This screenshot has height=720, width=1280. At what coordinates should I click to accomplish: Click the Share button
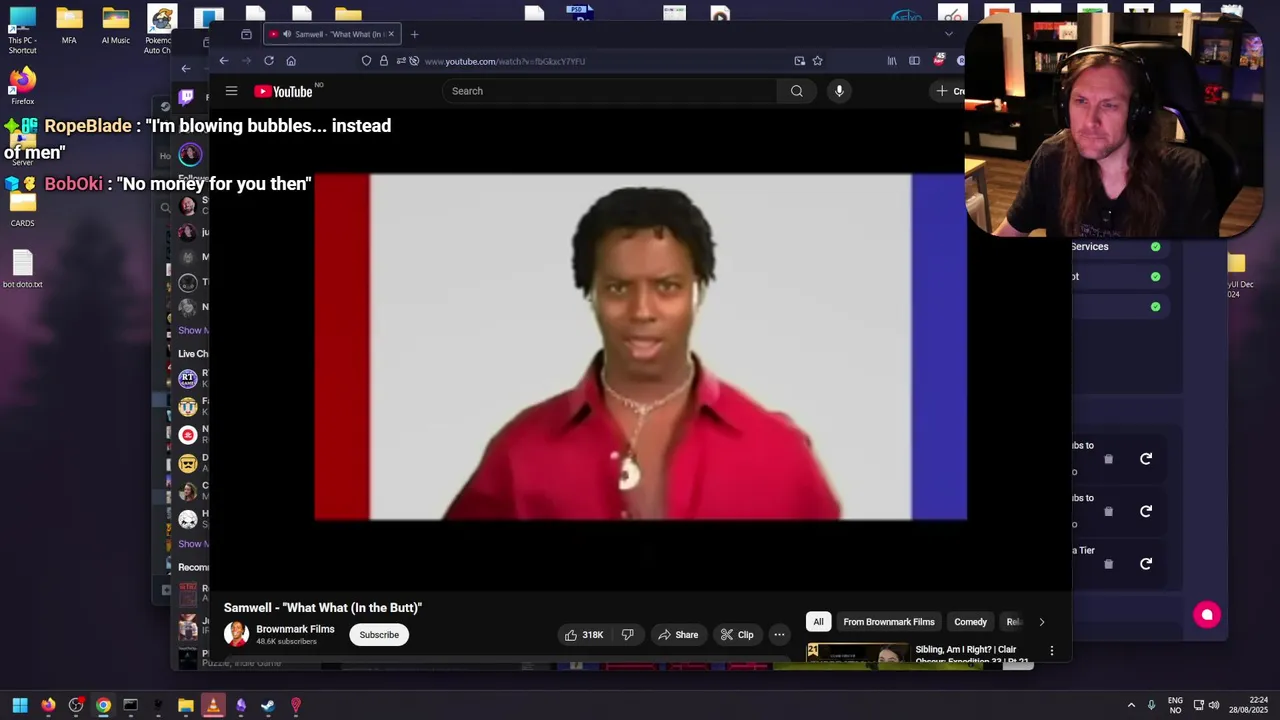pos(677,635)
